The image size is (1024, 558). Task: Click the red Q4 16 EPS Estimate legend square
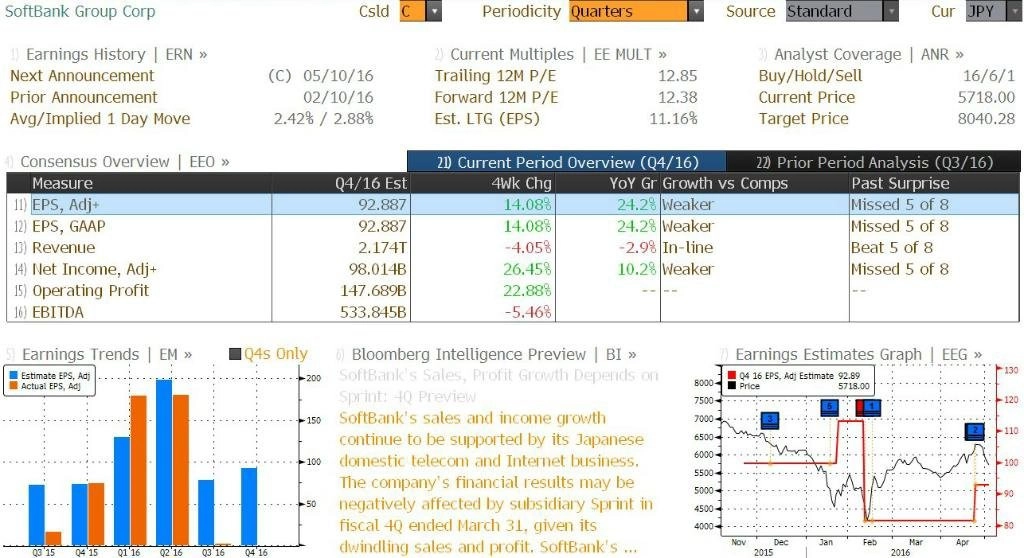pyautogui.click(x=732, y=376)
